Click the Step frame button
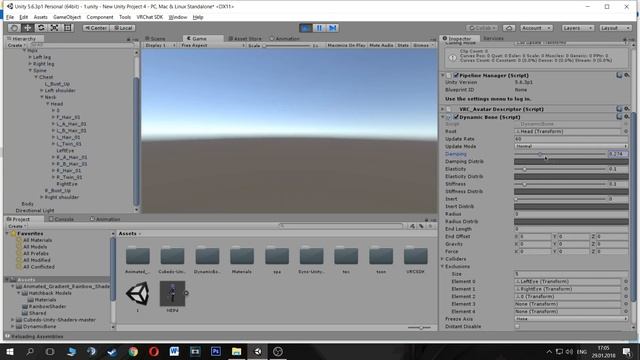The width and height of the screenshot is (640, 360). (333, 28)
